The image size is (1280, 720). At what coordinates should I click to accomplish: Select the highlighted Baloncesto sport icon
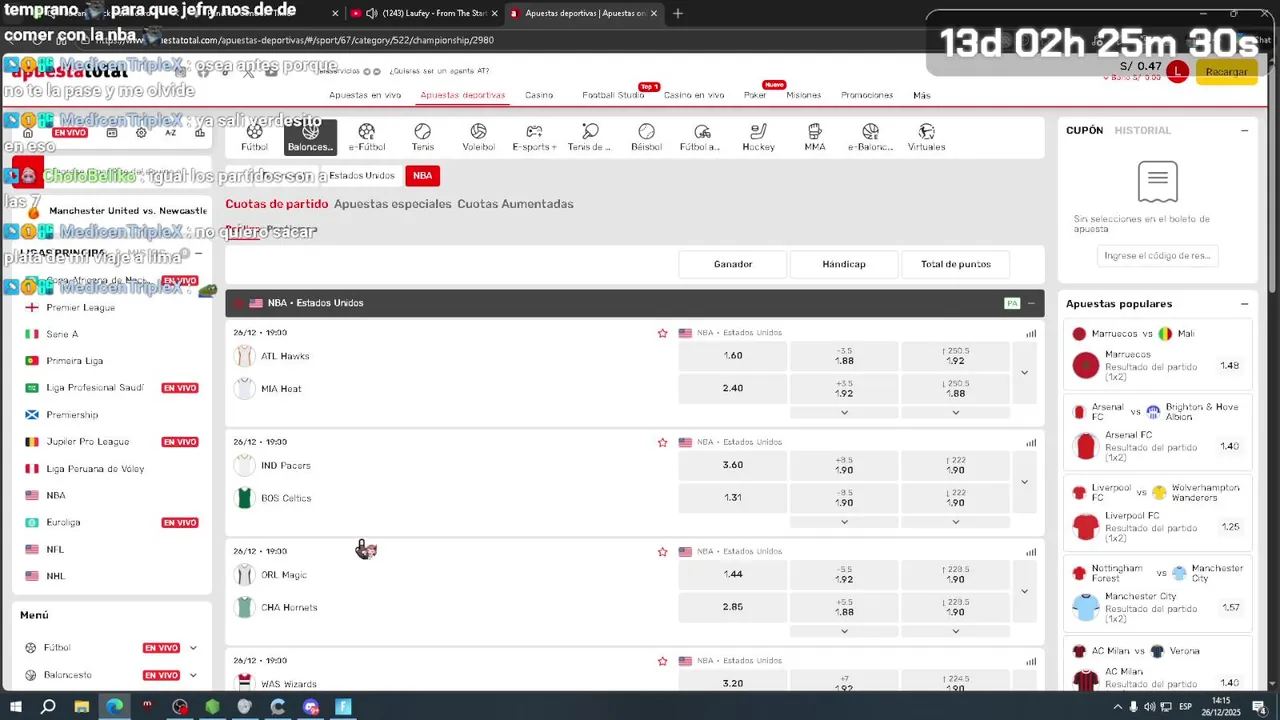pyautogui.click(x=310, y=137)
